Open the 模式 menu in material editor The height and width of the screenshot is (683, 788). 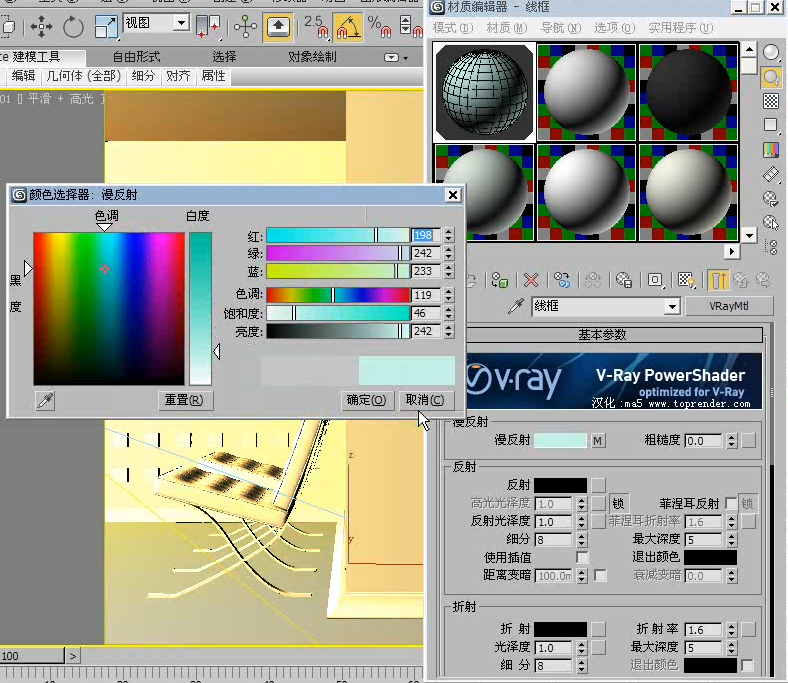(453, 28)
